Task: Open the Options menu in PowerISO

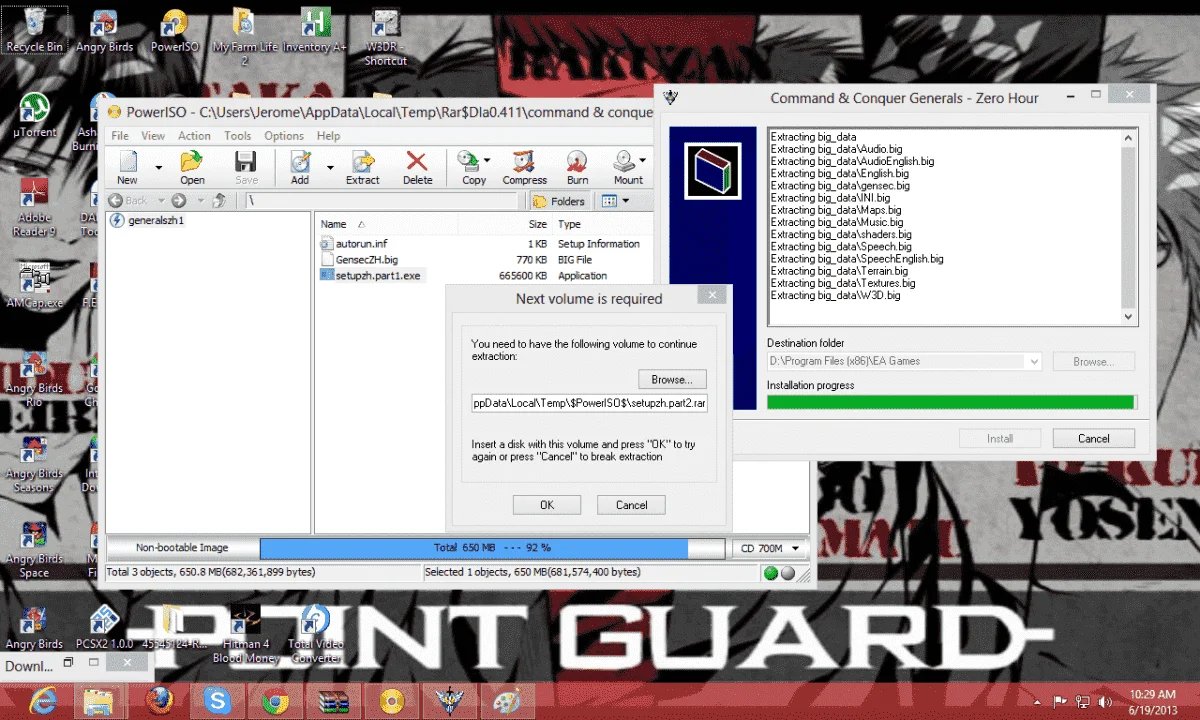Action: coord(284,136)
